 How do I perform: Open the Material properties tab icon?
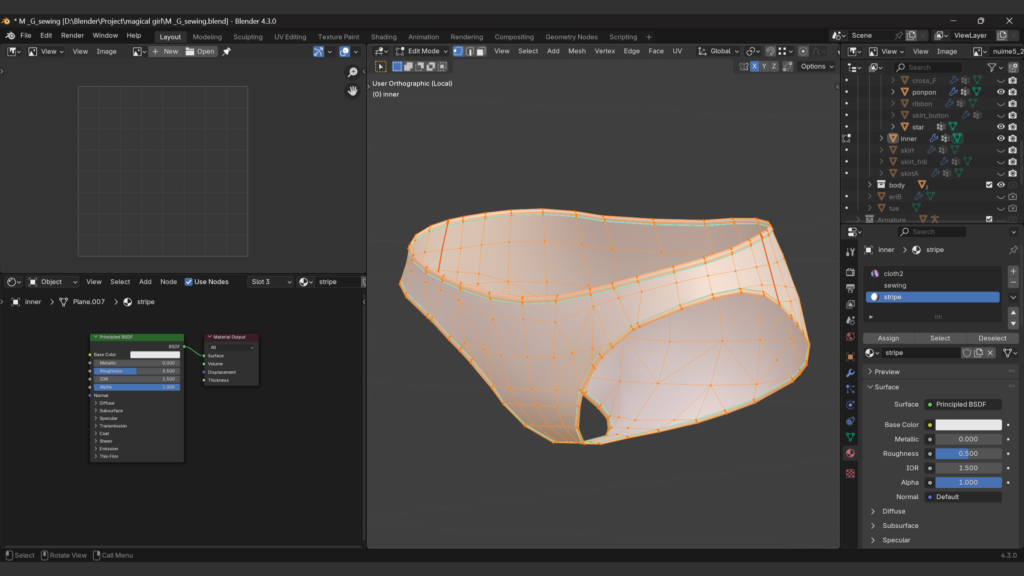pos(850,453)
